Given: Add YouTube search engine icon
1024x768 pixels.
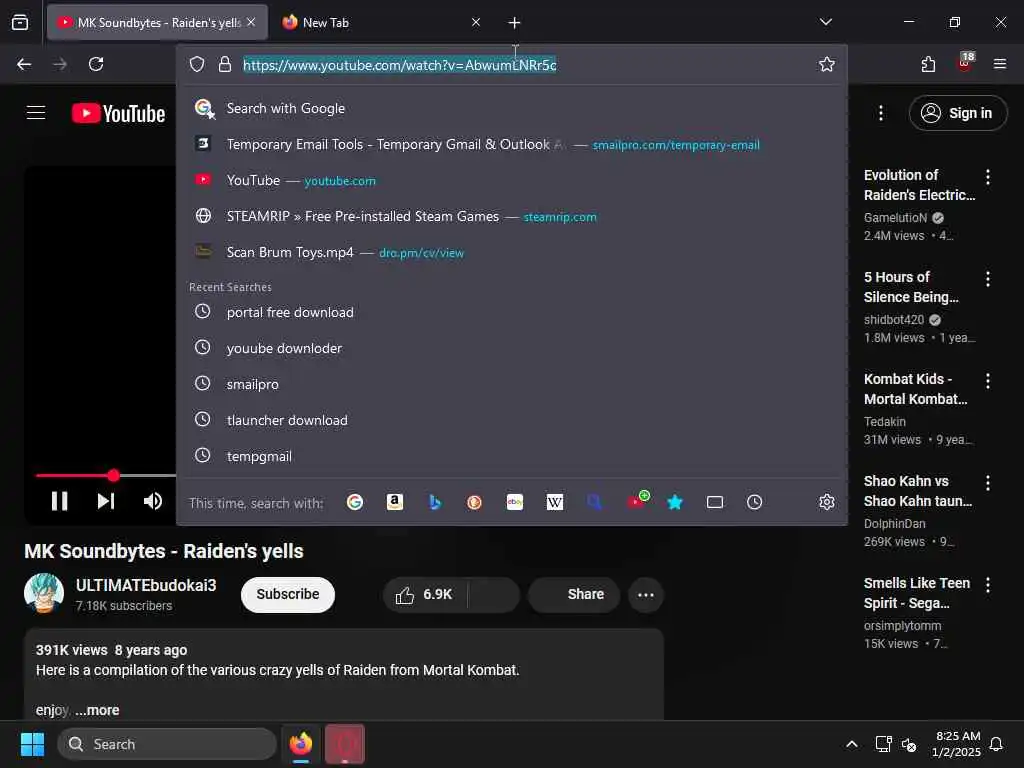Looking at the screenshot, I should [x=637, y=501].
